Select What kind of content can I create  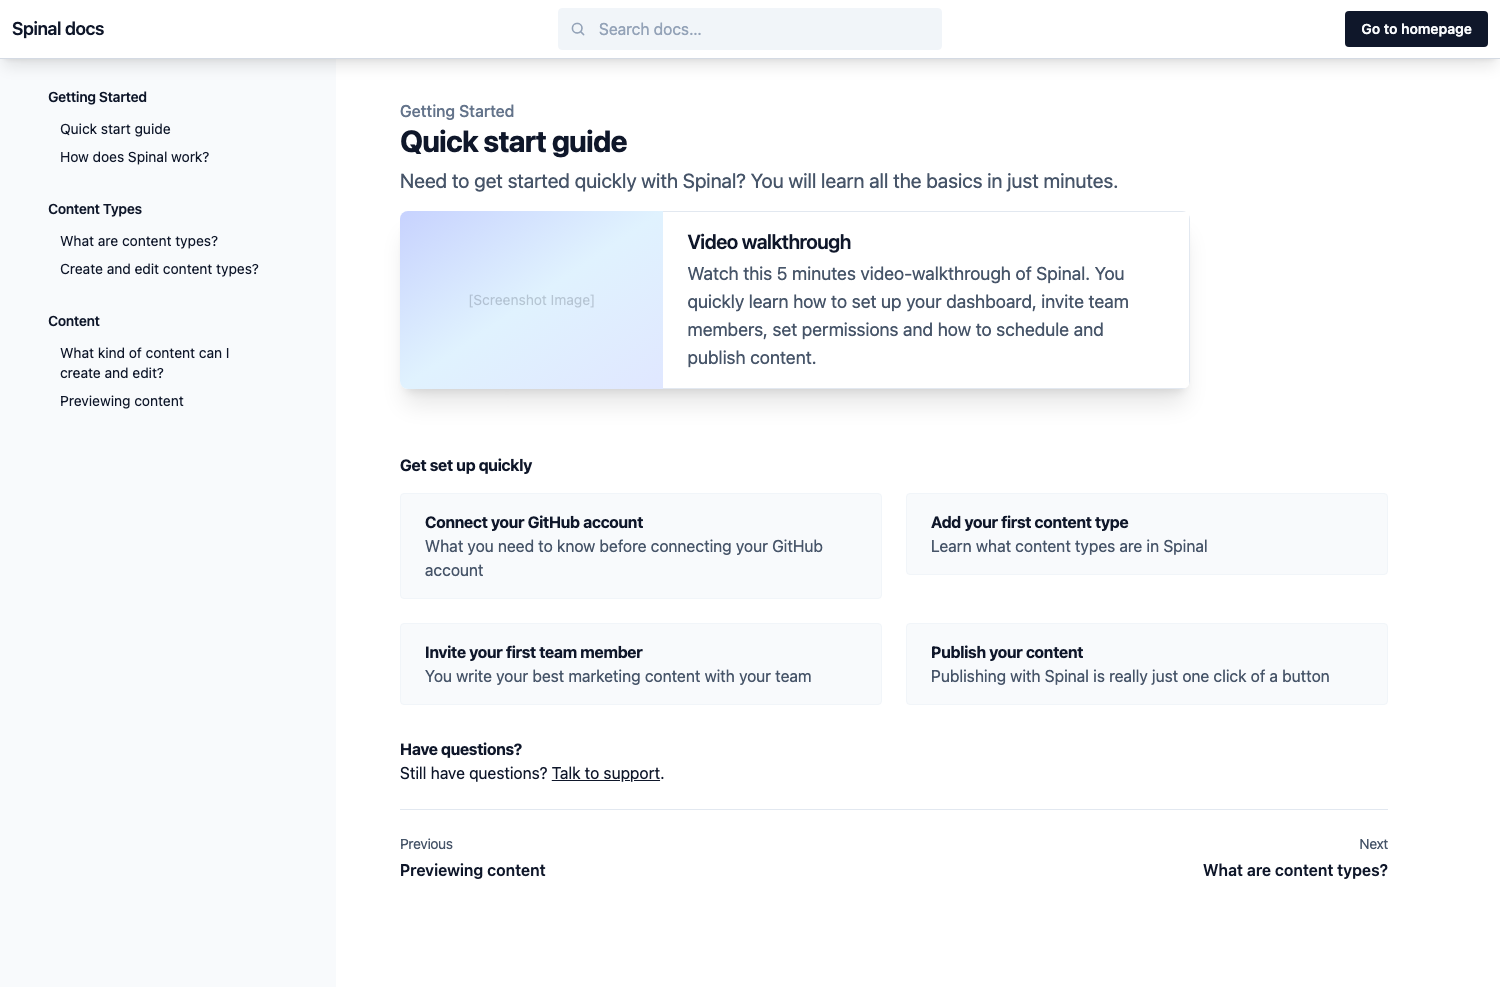pyautogui.click(x=144, y=362)
